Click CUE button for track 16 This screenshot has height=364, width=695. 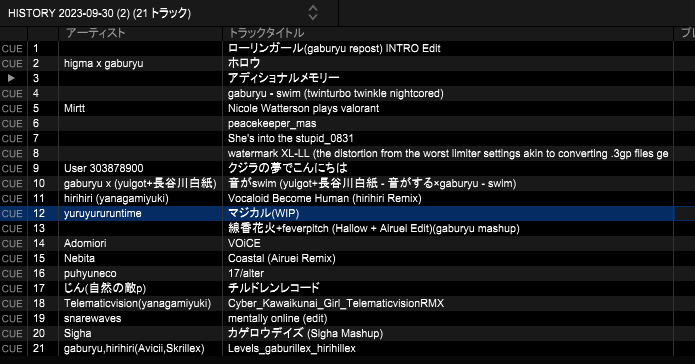pos(12,274)
